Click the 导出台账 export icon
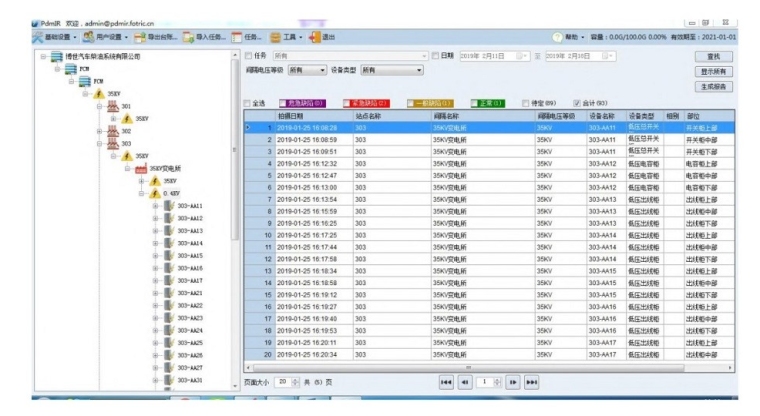Image resolution: width=760 pixels, height=416 pixels. click(x=140, y=37)
